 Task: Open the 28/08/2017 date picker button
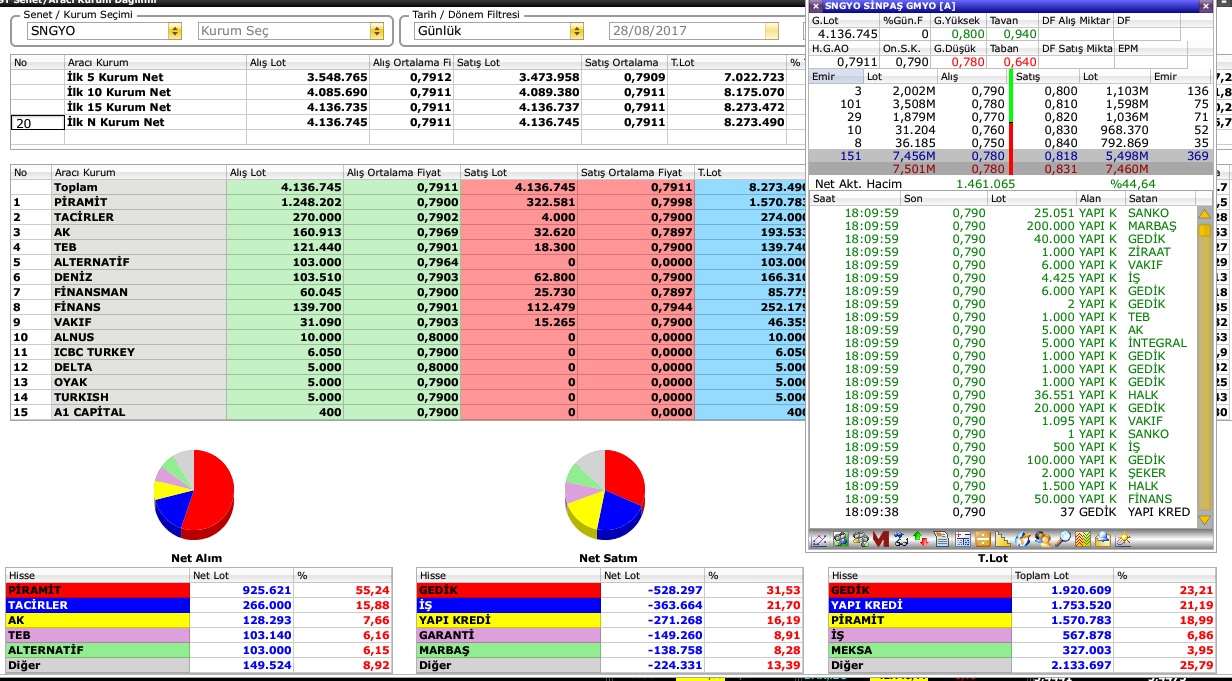pos(771,31)
